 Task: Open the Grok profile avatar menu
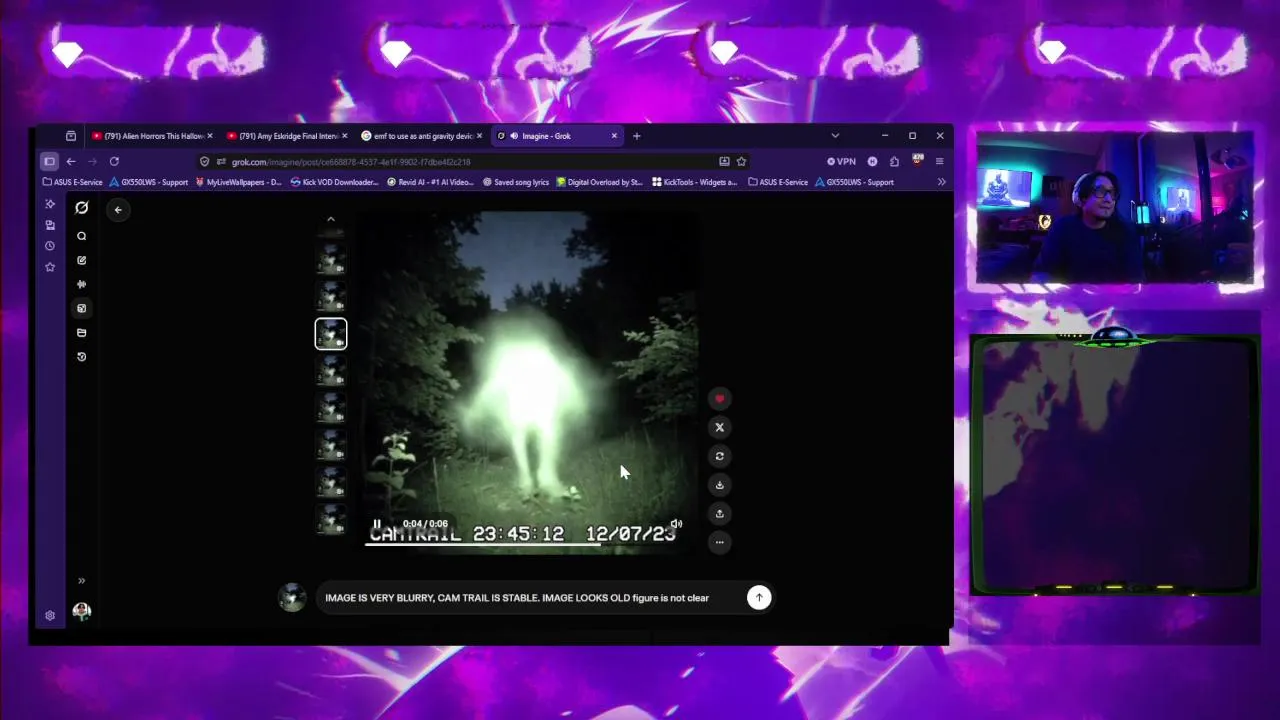(x=82, y=611)
